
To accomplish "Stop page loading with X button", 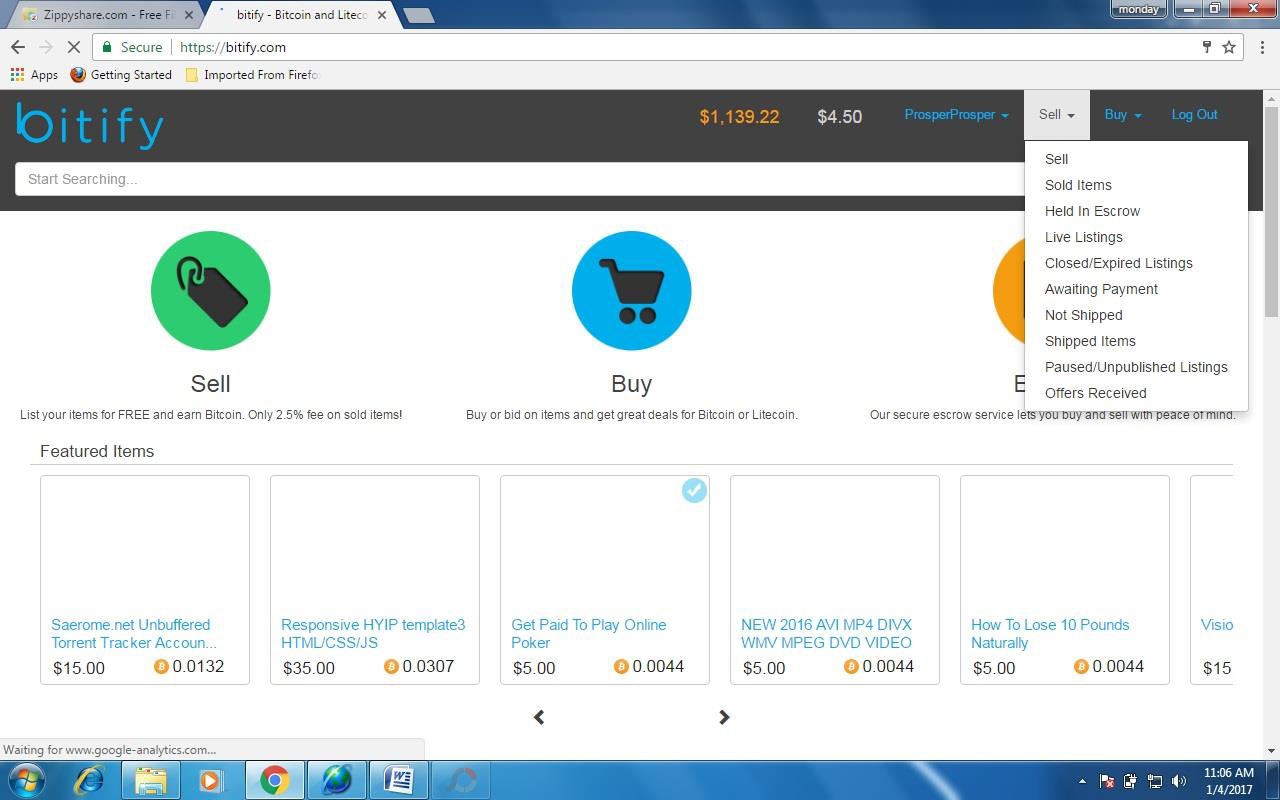I will click(73, 47).
